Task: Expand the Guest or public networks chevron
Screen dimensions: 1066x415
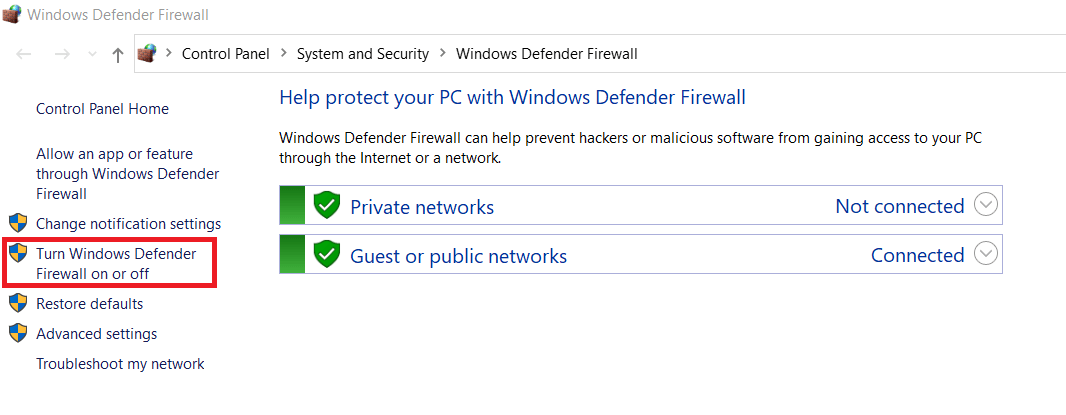Action: 986,254
